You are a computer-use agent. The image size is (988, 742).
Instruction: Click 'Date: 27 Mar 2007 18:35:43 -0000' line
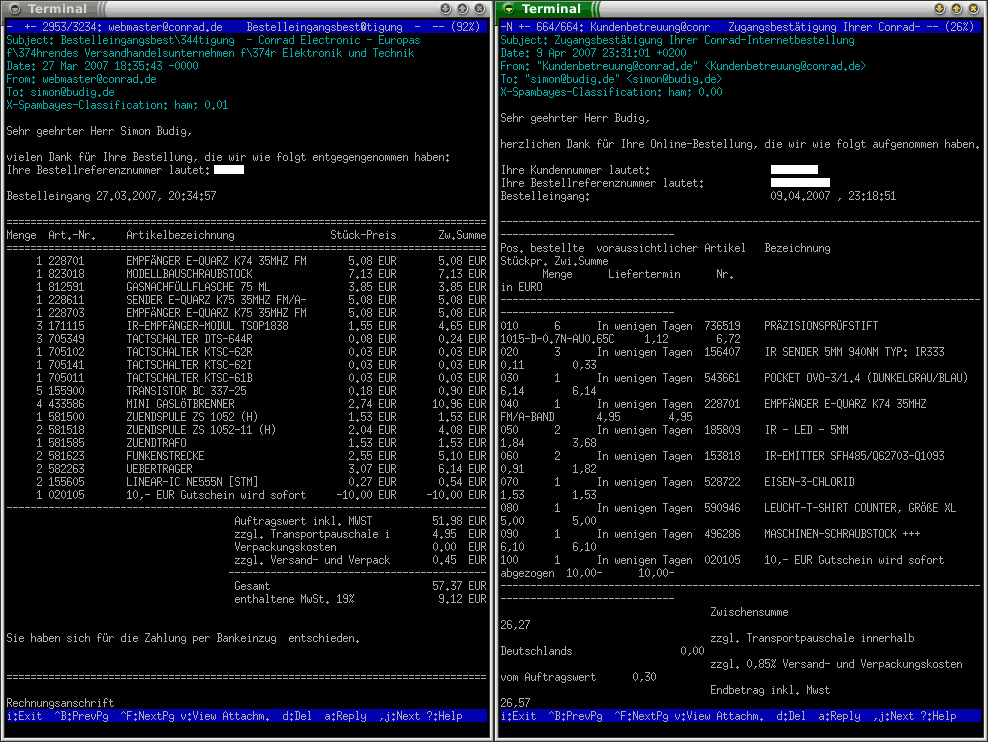tap(102, 66)
